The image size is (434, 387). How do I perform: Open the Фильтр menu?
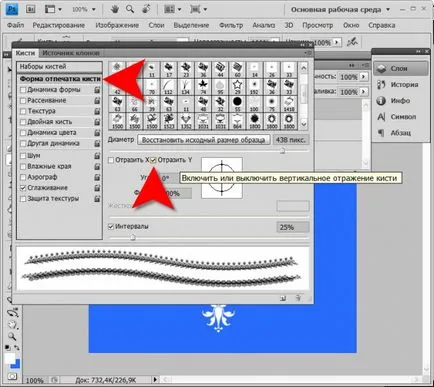click(x=231, y=25)
